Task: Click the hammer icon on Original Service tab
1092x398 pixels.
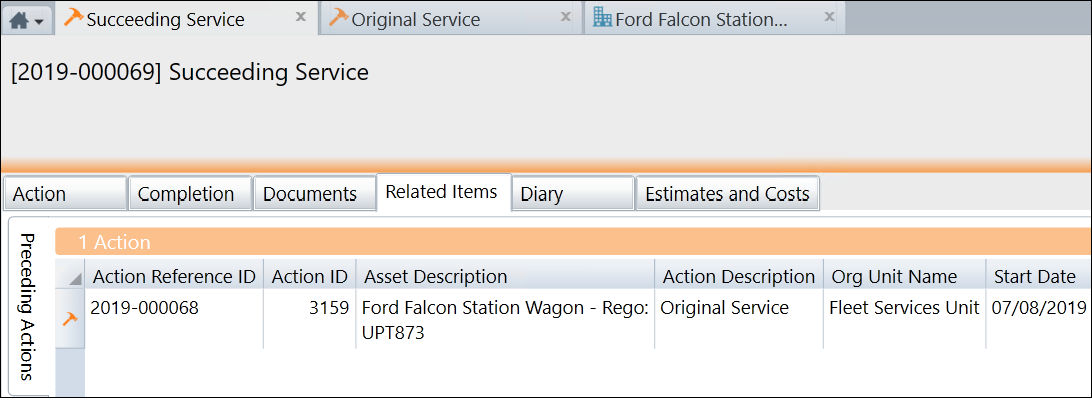Action: (338, 17)
